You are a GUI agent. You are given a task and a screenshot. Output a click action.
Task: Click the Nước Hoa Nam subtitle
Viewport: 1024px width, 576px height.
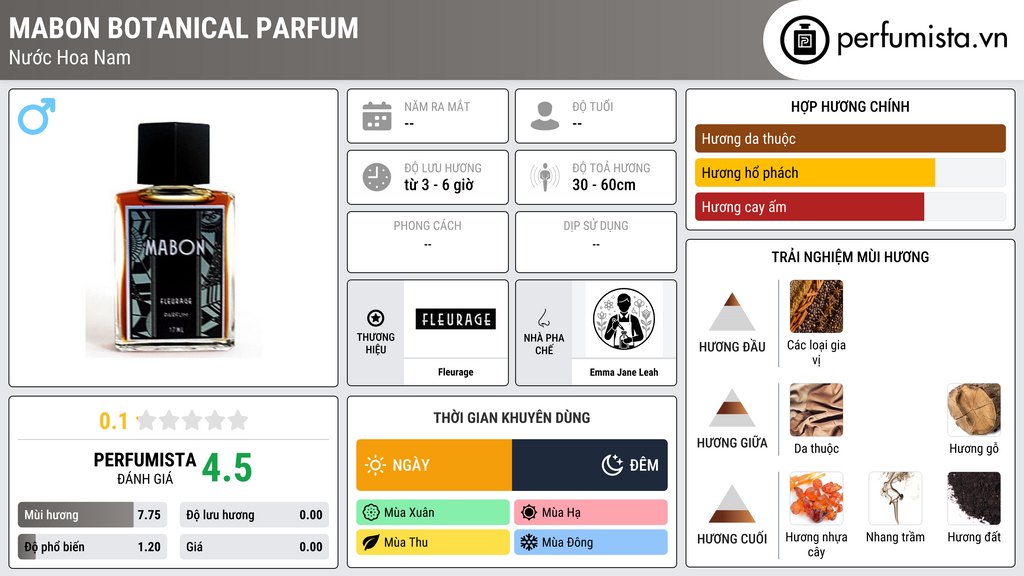pyautogui.click(x=70, y=57)
